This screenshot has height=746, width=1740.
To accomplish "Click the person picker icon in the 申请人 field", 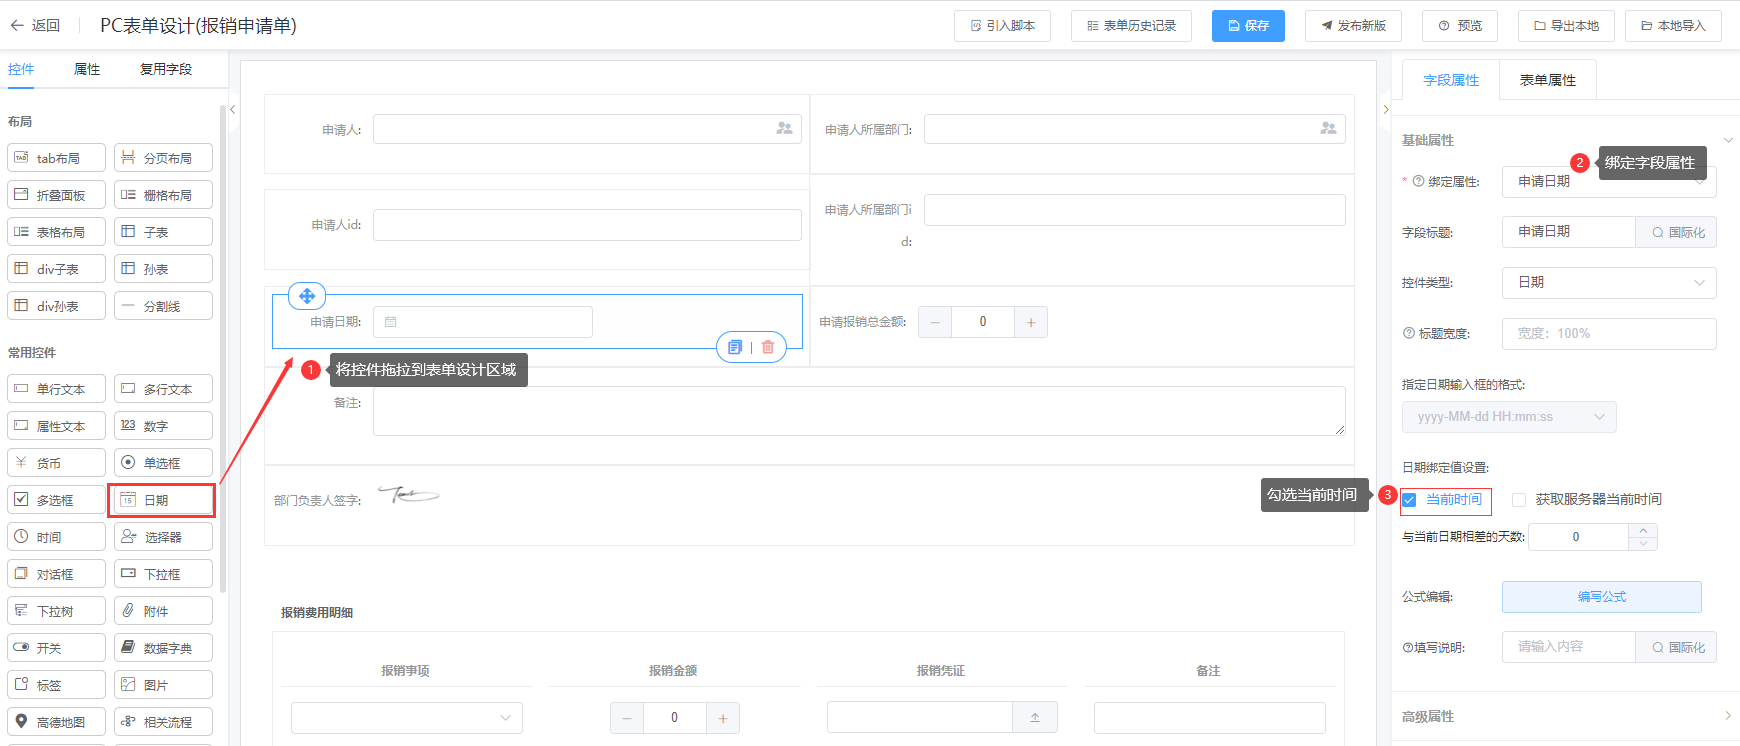I will pyautogui.click(x=784, y=129).
